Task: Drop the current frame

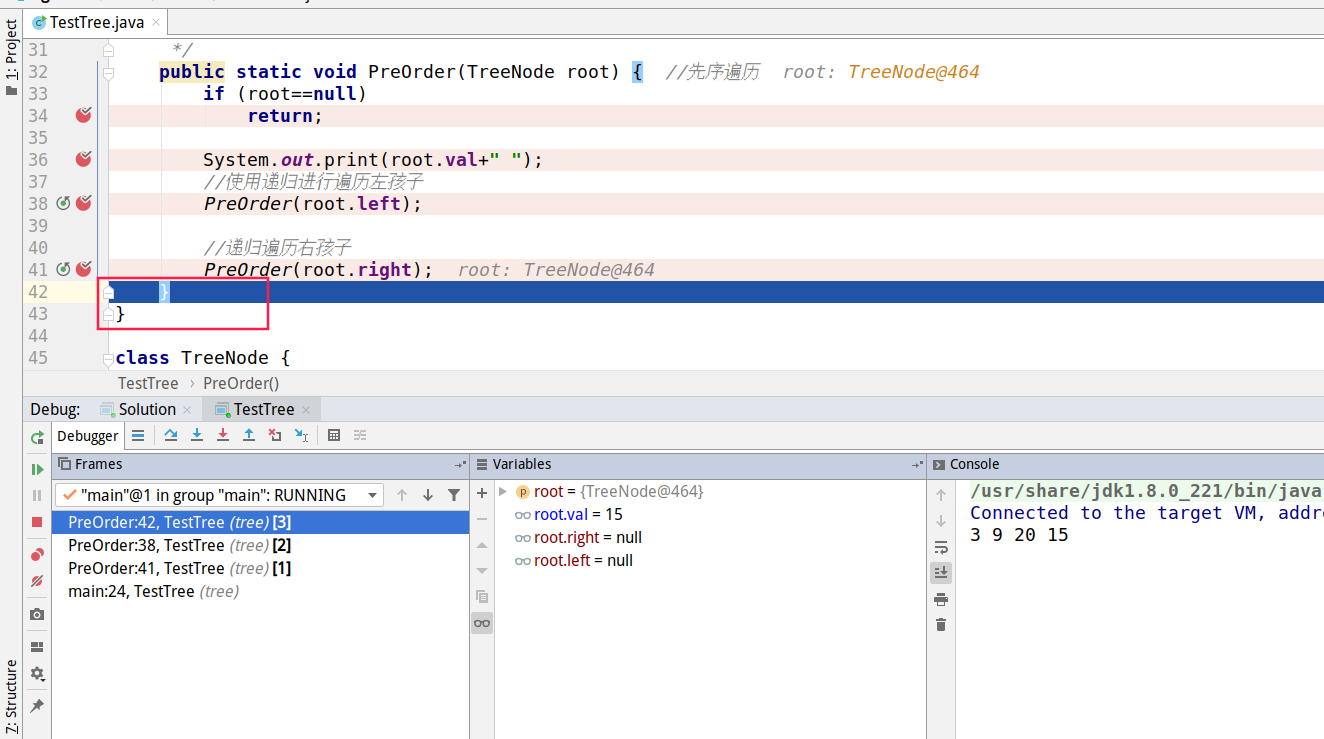Action: pyautogui.click(x=275, y=435)
